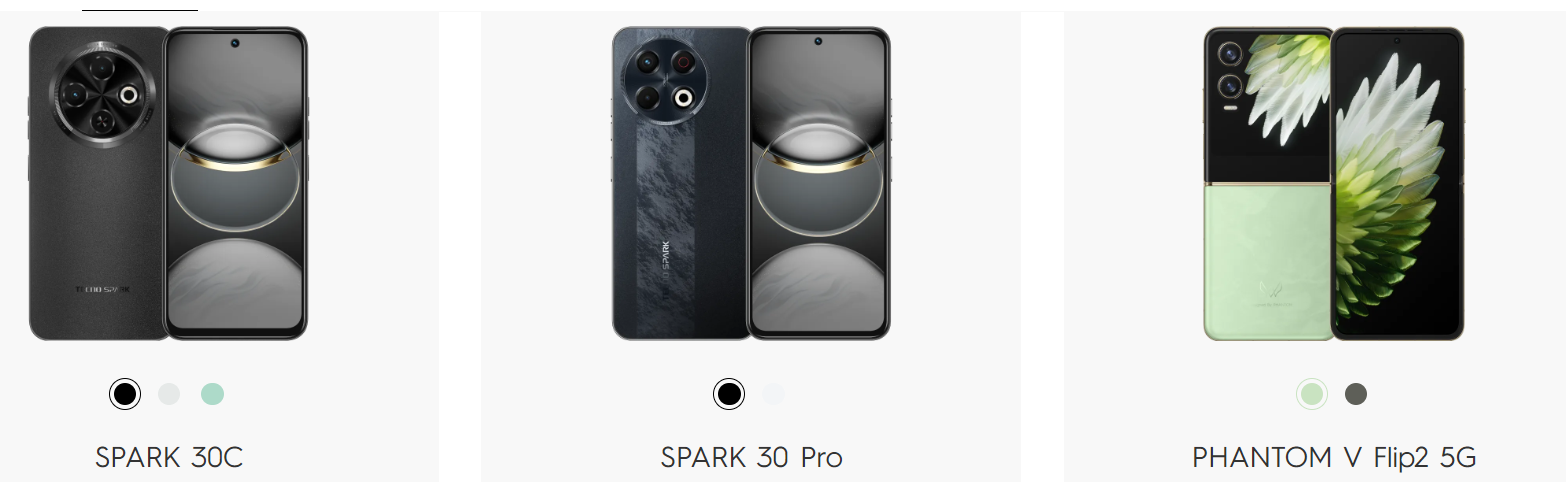1566x482 pixels.
Task: Click the SPARK 30 Pro back-side phone image
Action: pyautogui.click(x=681, y=184)
